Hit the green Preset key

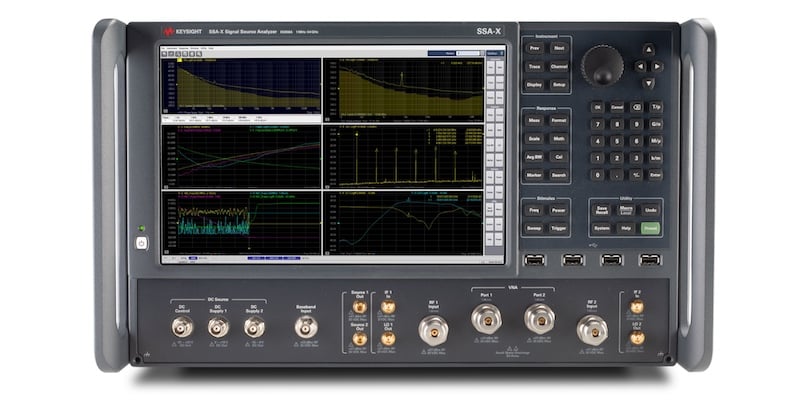(x=651, y=228)
